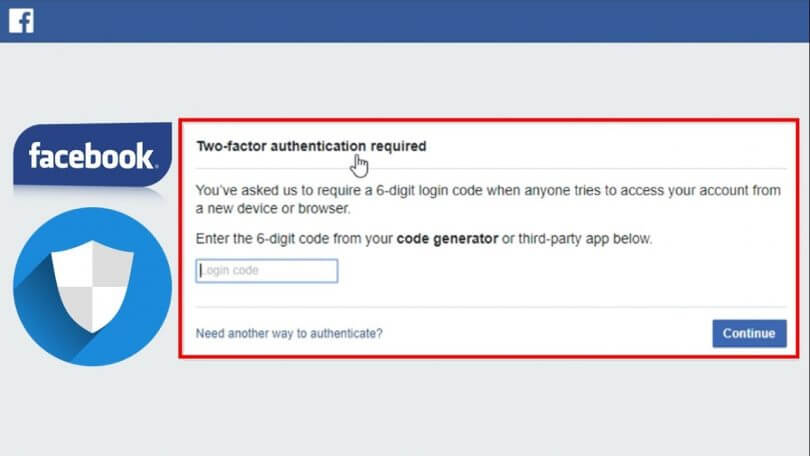The image size is (810, 456).
Task: Click the facebook wordmark banner
Action: pos(91,156)
